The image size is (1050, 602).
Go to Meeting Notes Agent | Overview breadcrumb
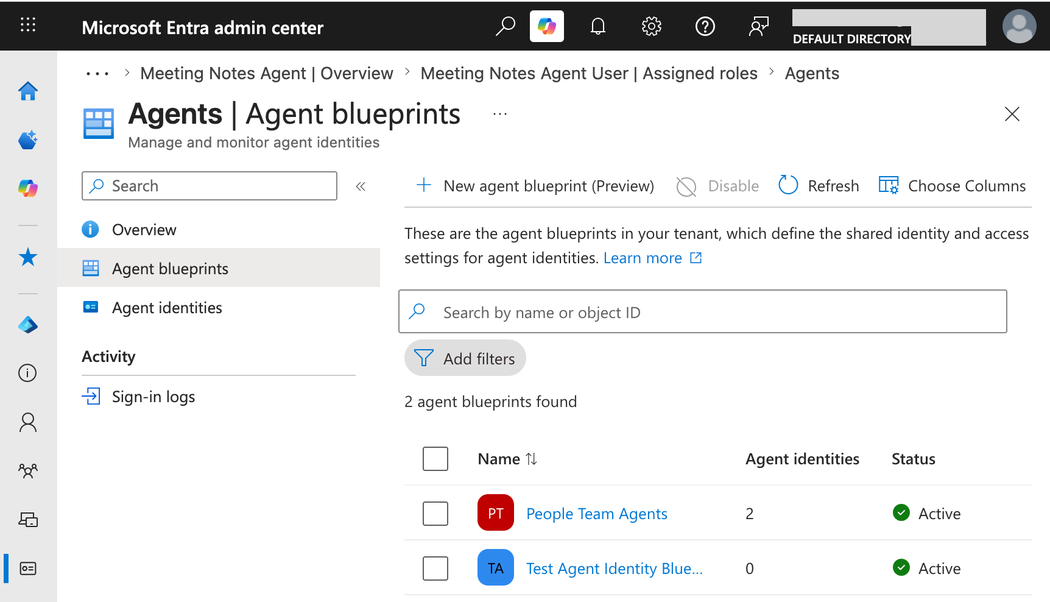[267, 73]
